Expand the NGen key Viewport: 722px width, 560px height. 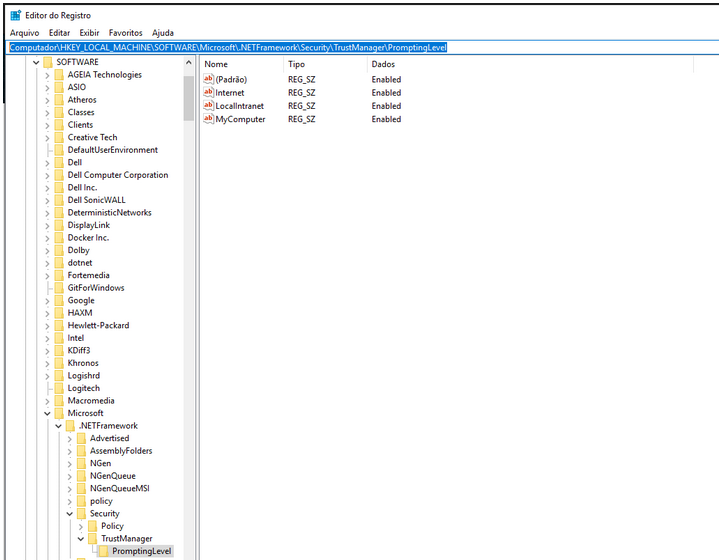coord(70,463)
